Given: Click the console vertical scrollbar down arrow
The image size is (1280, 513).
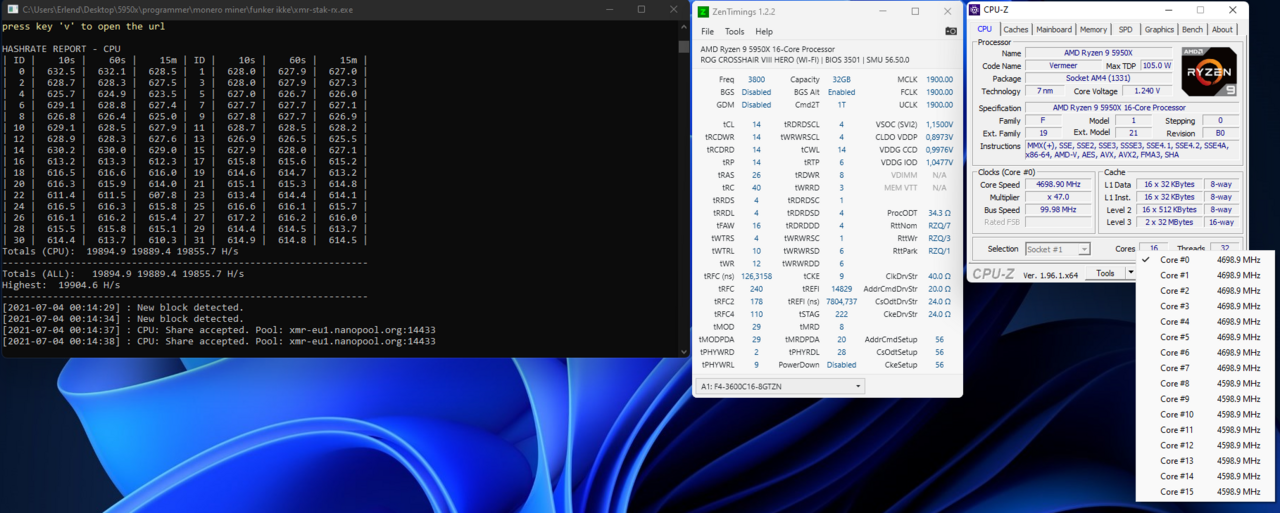Looking at the screenshot, I should point(684,351).
